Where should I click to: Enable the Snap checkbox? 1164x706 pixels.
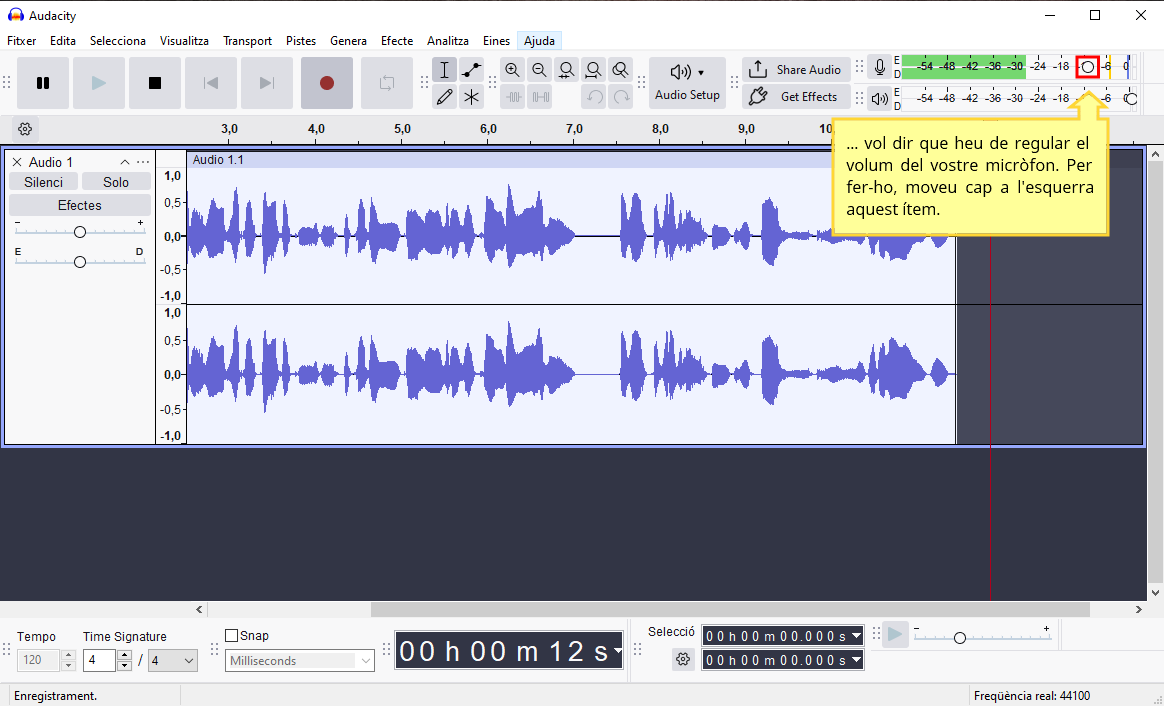pyautogui.click(x=232, y=635)
